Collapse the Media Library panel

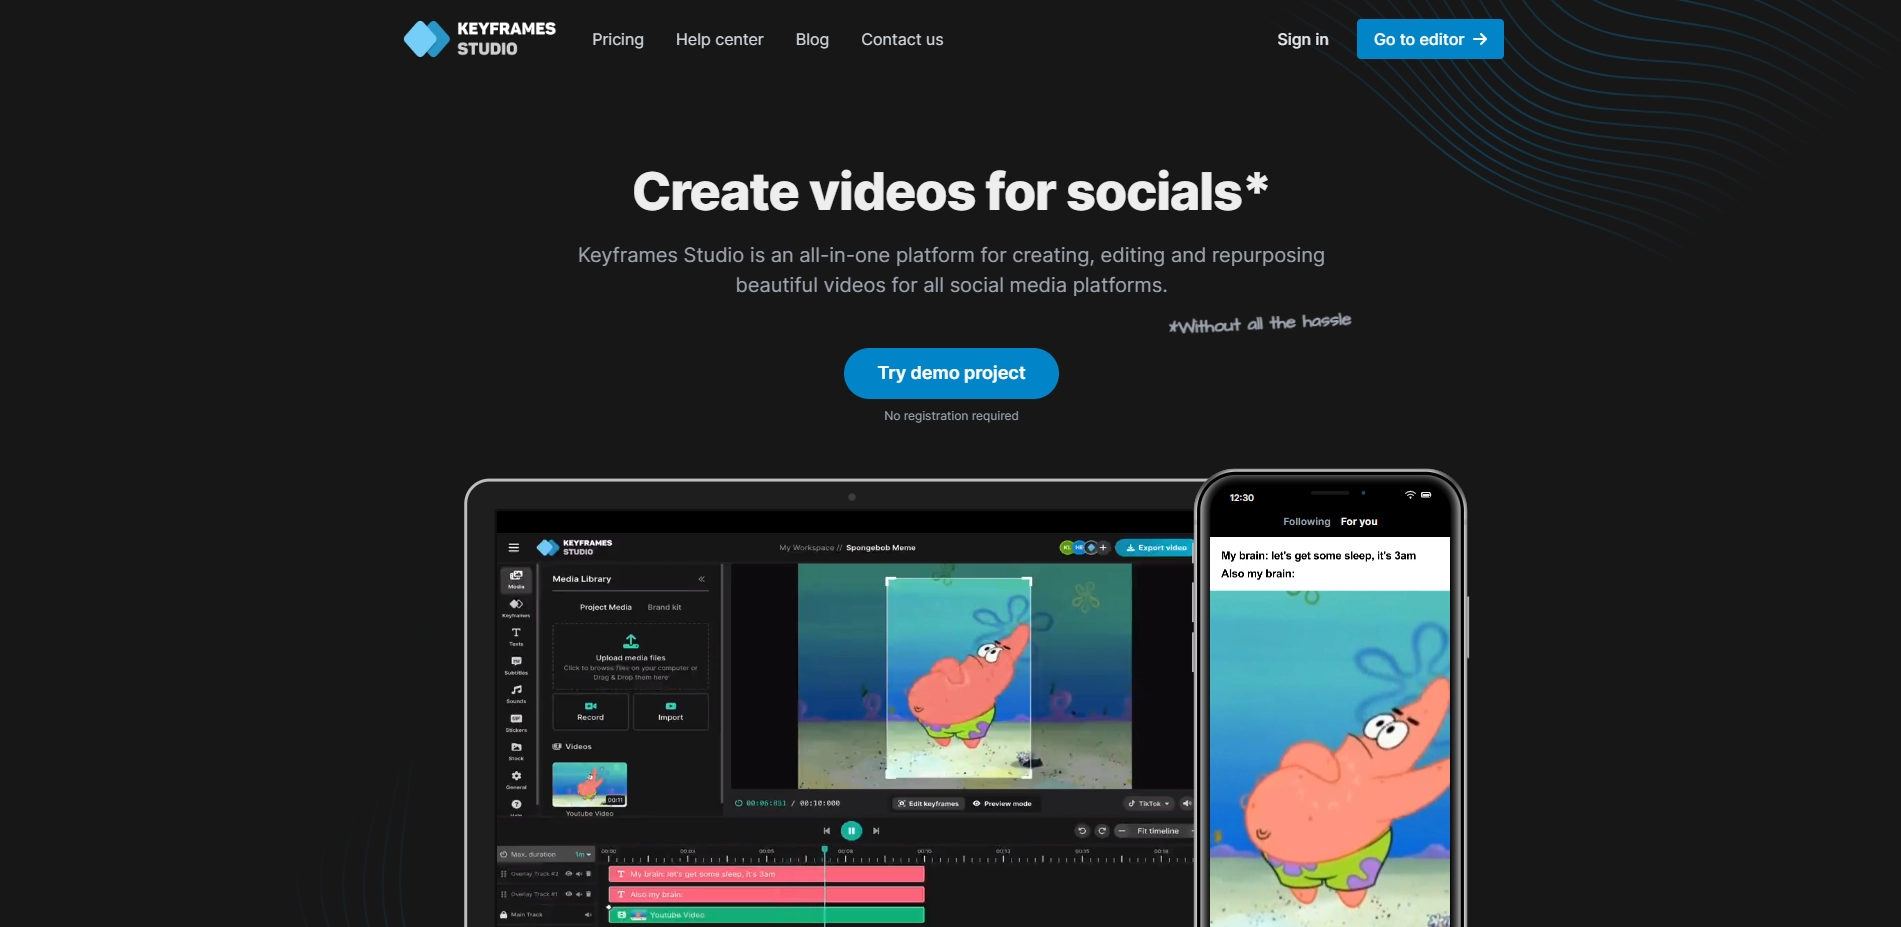click(x=703, y=578)
